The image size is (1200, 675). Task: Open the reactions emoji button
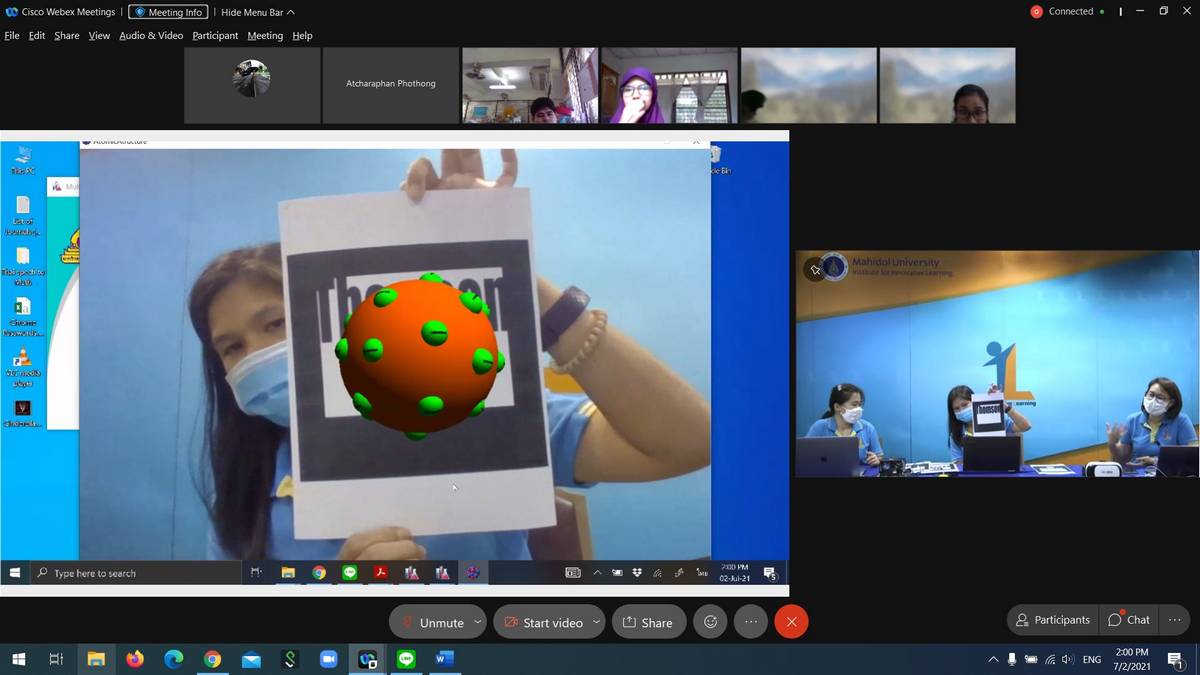tap(710, 622)
